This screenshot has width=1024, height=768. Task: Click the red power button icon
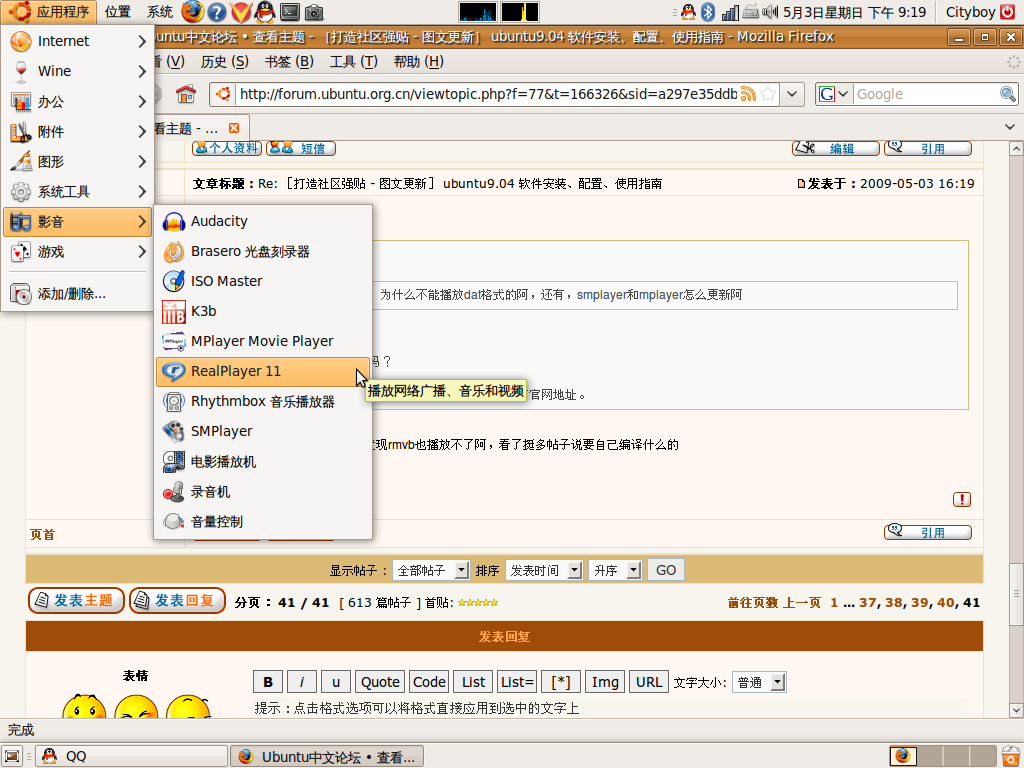click(x=1008, y=12)
